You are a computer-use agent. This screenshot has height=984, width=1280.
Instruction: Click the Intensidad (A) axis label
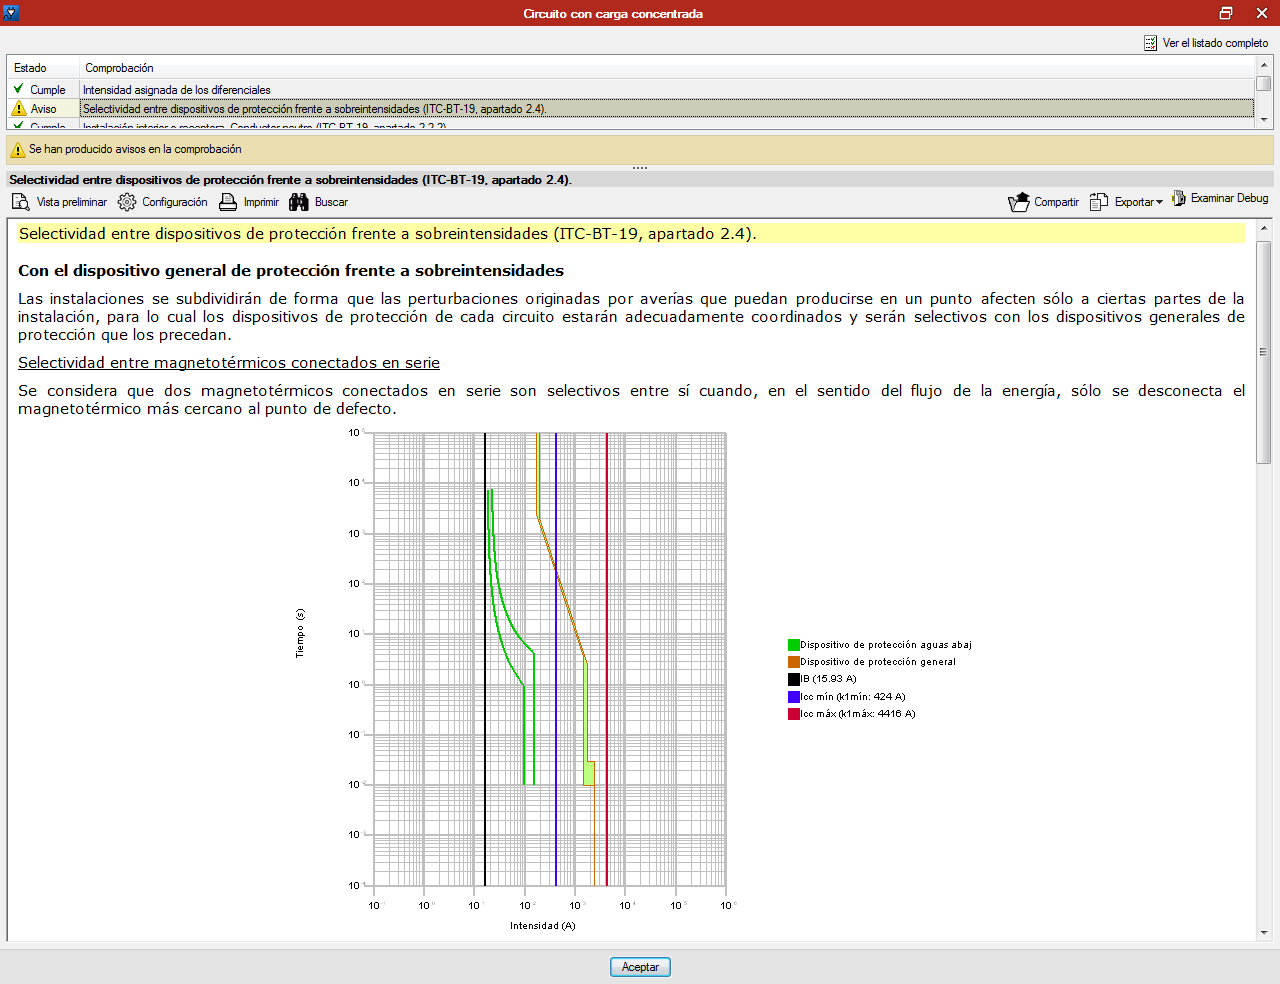(x=543, y=926)
